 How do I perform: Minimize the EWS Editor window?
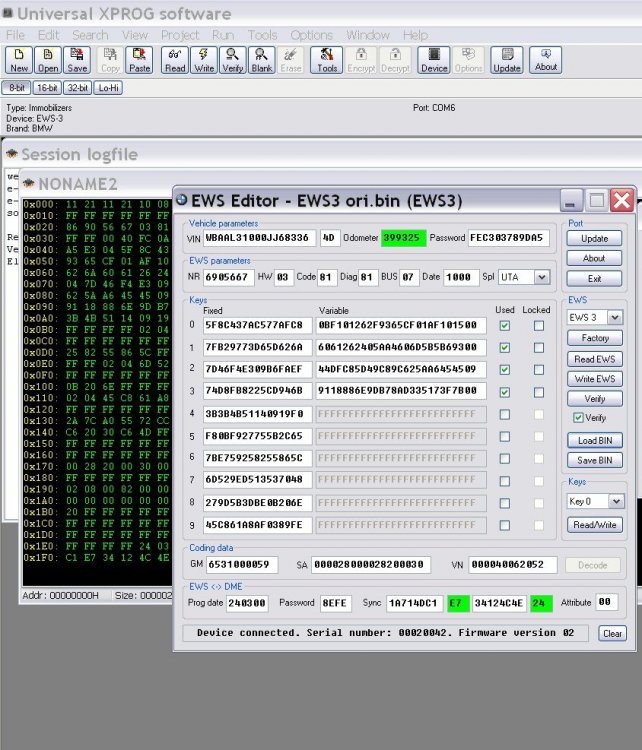click(x=571, y=201)
